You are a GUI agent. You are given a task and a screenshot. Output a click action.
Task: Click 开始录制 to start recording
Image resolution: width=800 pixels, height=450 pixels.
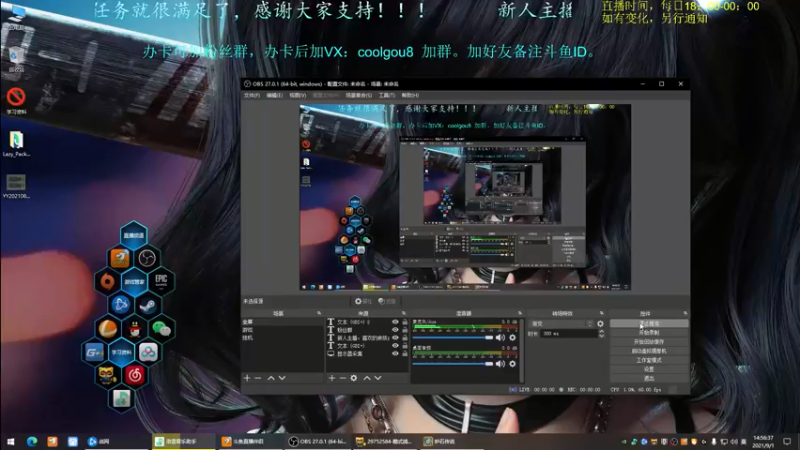[x=649, y=333]
